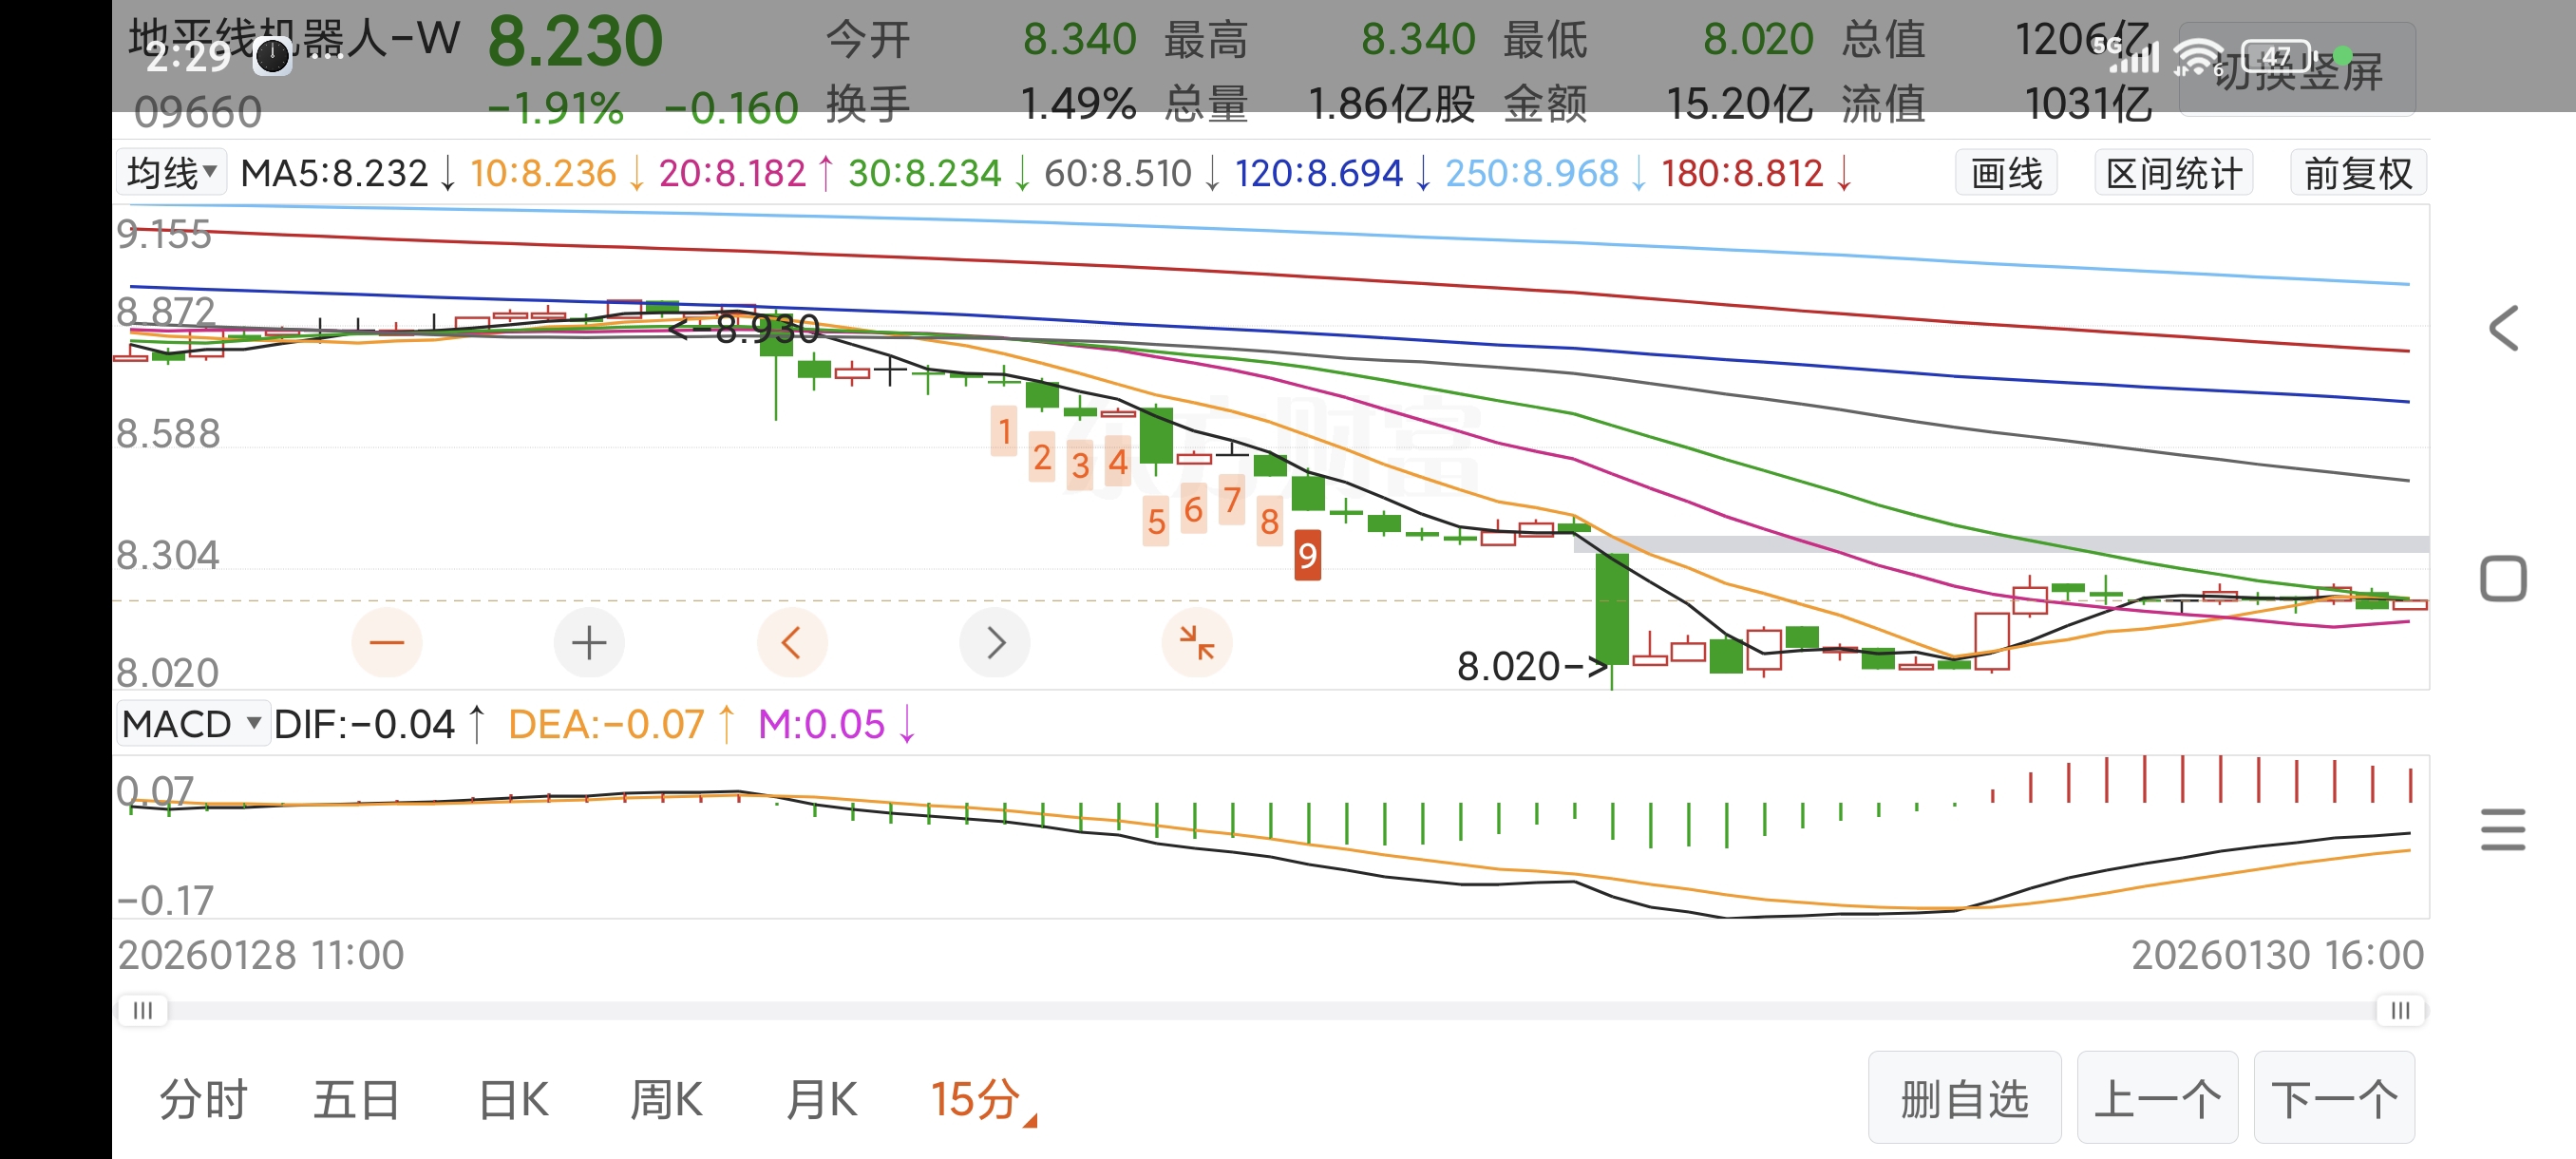Click the right timeline range slider handle

pos(2399,1010)
